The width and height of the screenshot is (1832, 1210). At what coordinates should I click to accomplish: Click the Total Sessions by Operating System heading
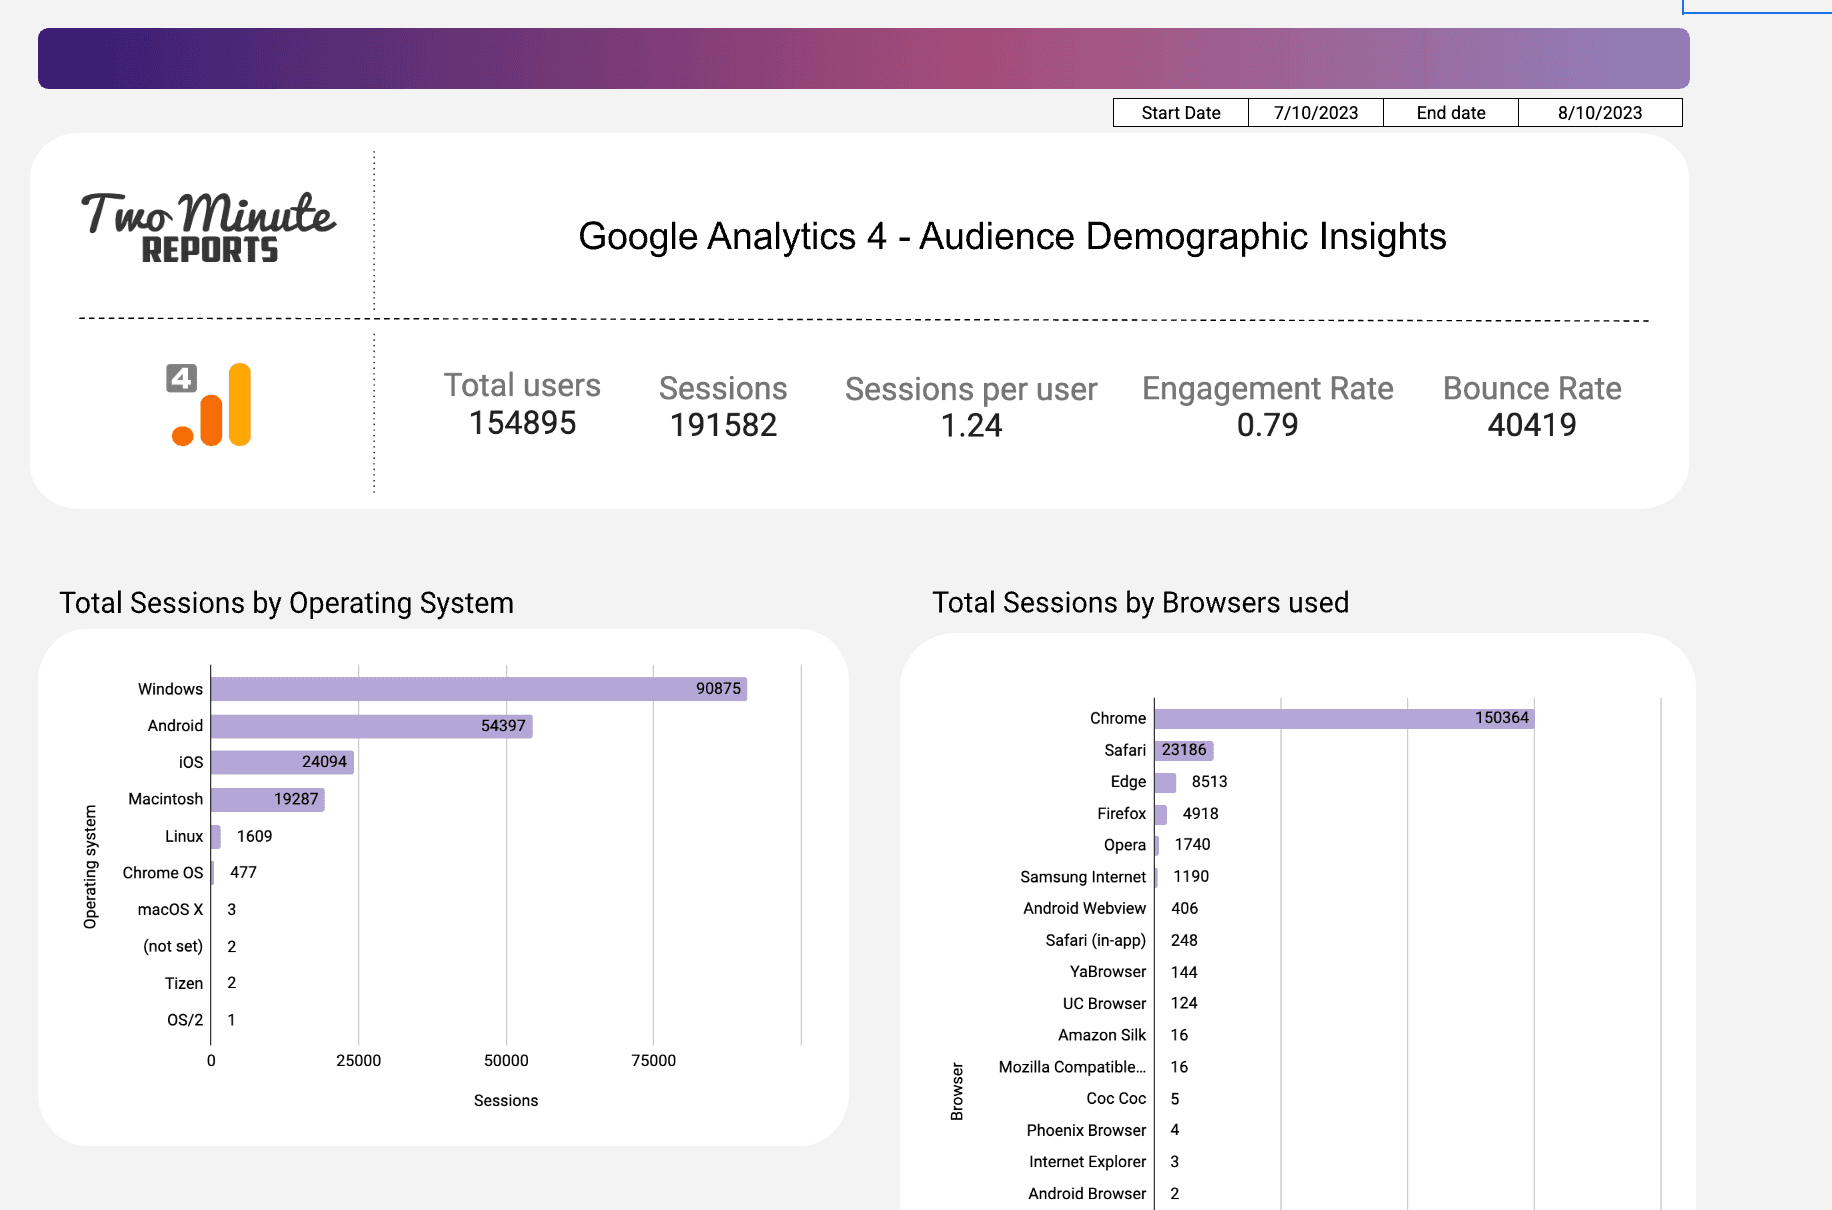[x=288, y=603]
